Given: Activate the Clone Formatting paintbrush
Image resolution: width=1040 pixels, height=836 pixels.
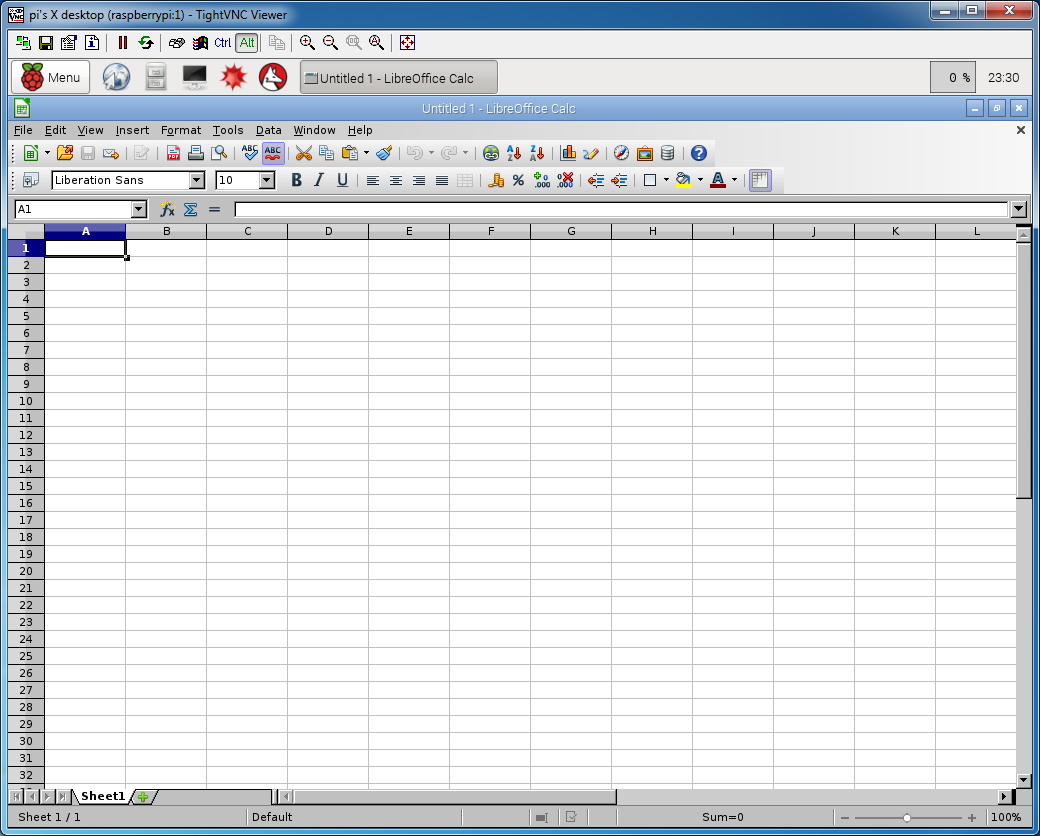Looking at the screenshot, I should click(x=384, y=153).
